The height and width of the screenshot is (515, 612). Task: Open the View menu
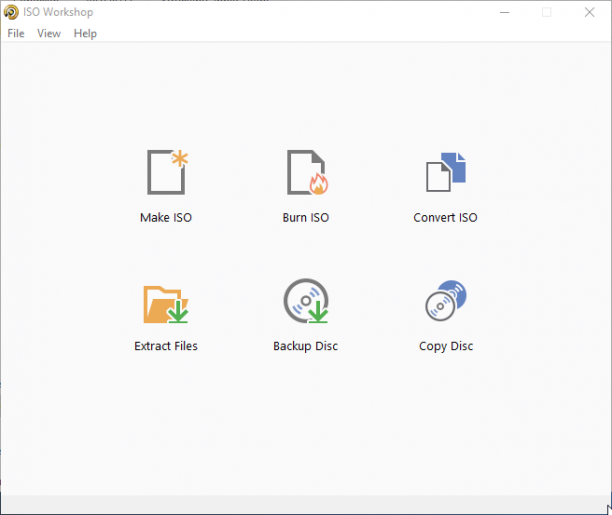[49, 34]
